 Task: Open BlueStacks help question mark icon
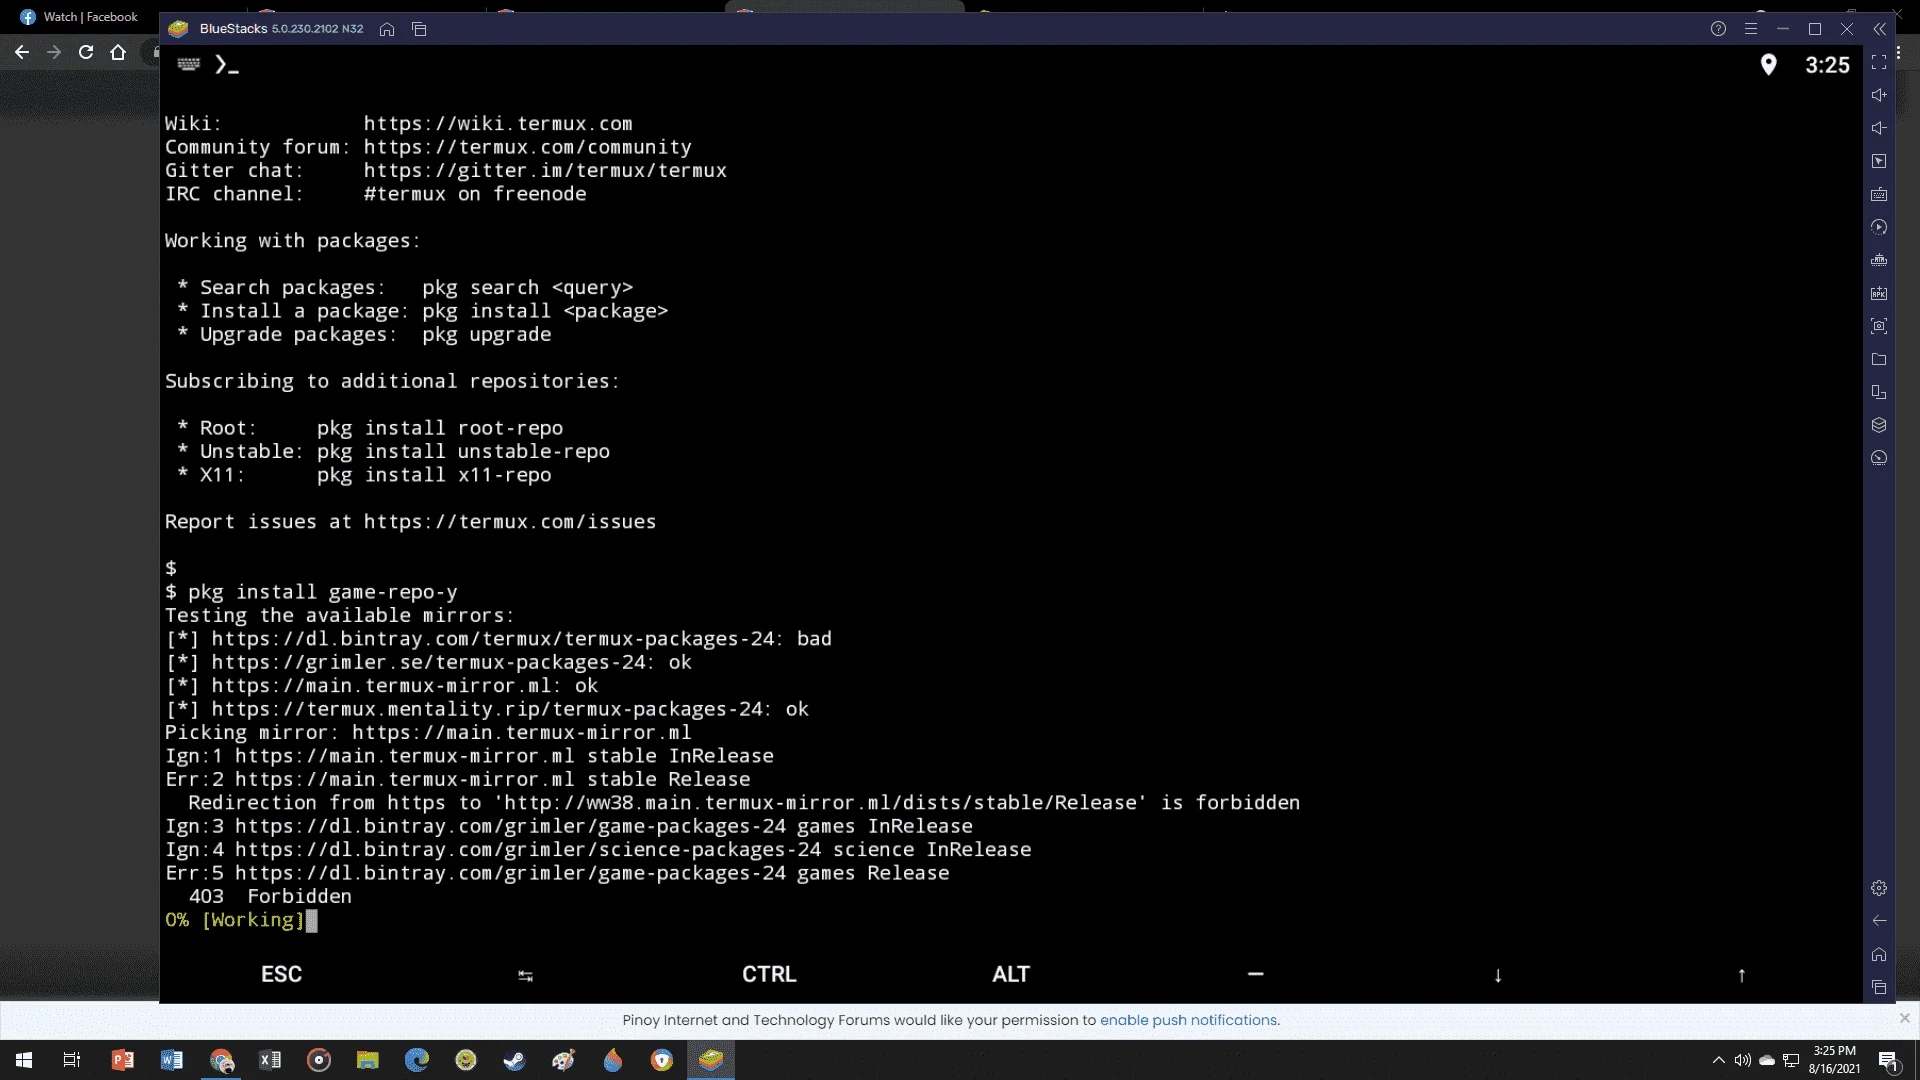pyautogui.click(x=1718, y=29)
